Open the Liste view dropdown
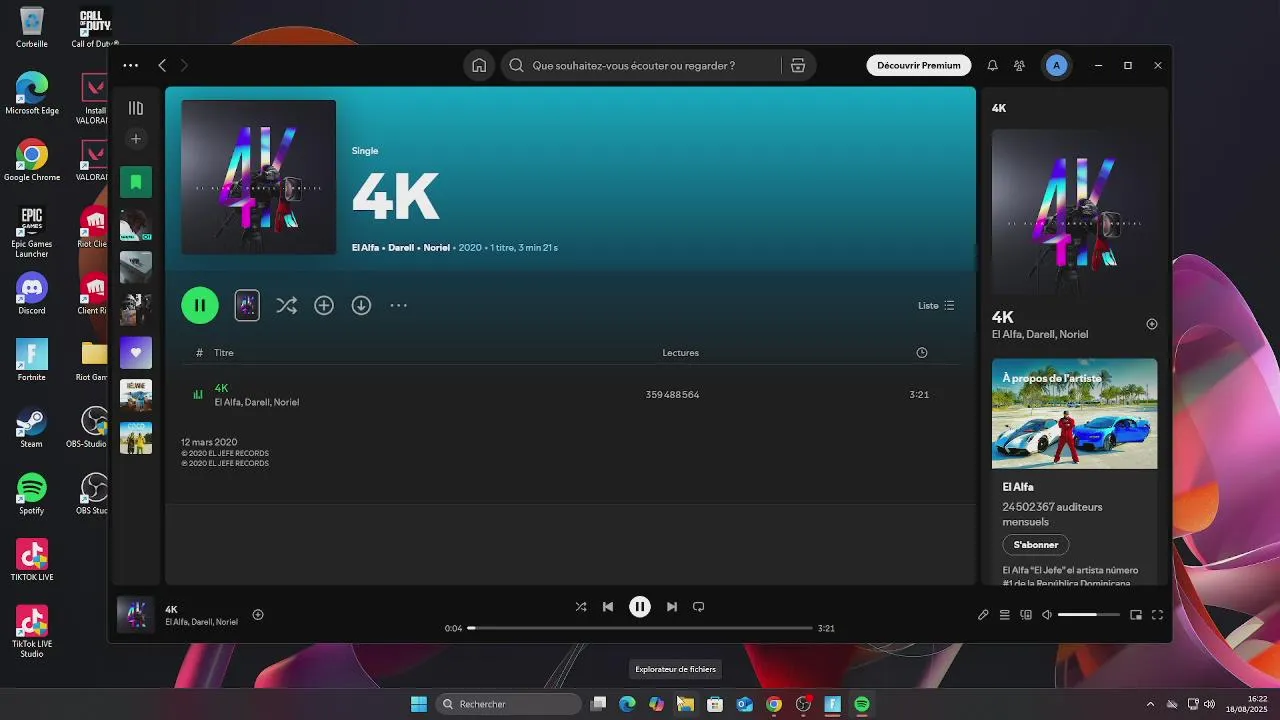The width and height of the screenshot is (1280, 720). (x=936, y=305)
